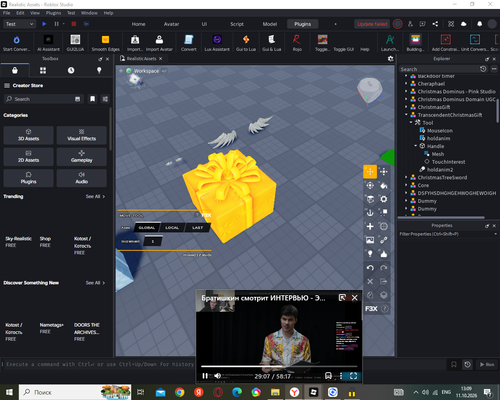Seek on the video progress bar
Image resolution: width=500 pixels, height=400 pixels.
coord(279,366)
